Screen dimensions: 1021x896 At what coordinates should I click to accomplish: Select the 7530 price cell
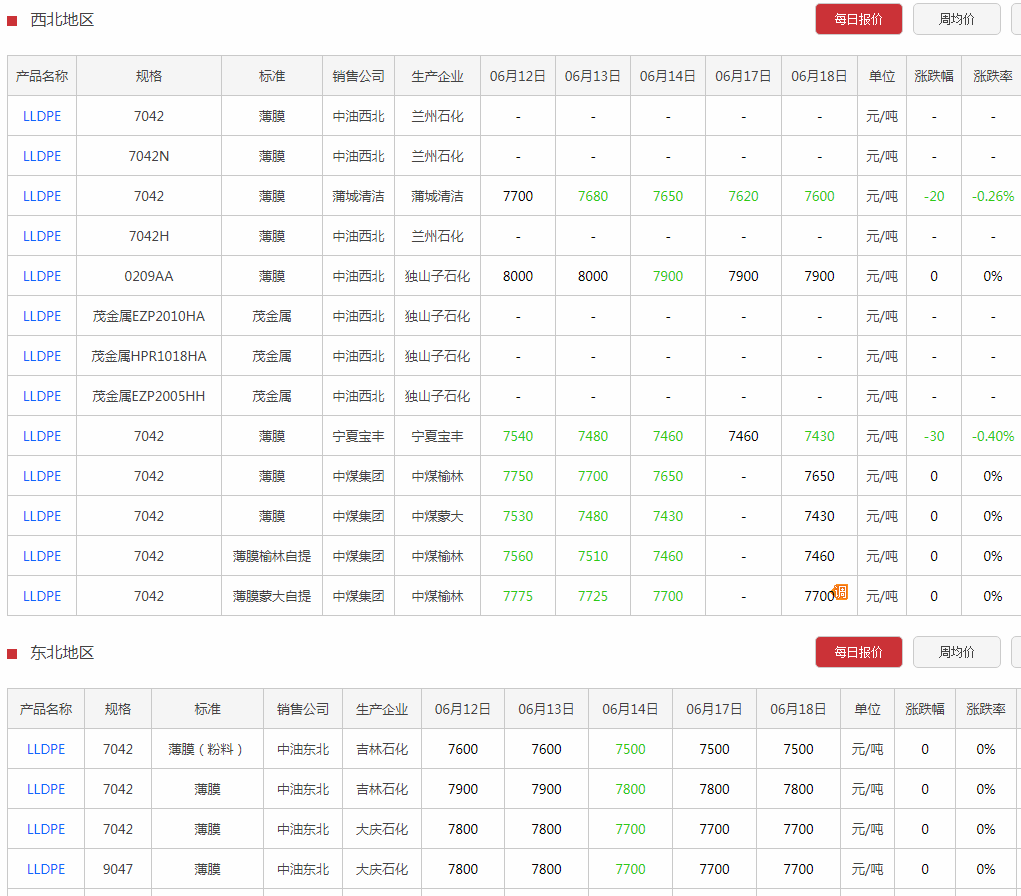click(518, 516)
